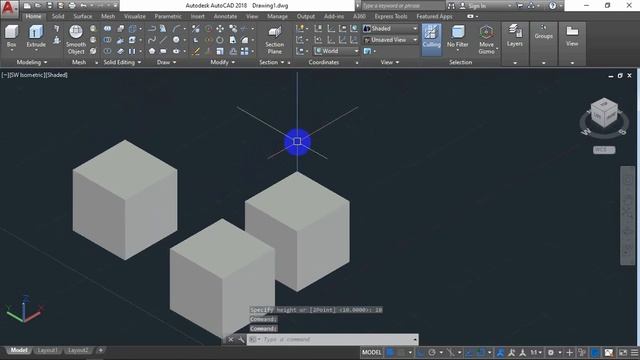
Task: Click the workspace switching gear icon
Action: [551, 352]
